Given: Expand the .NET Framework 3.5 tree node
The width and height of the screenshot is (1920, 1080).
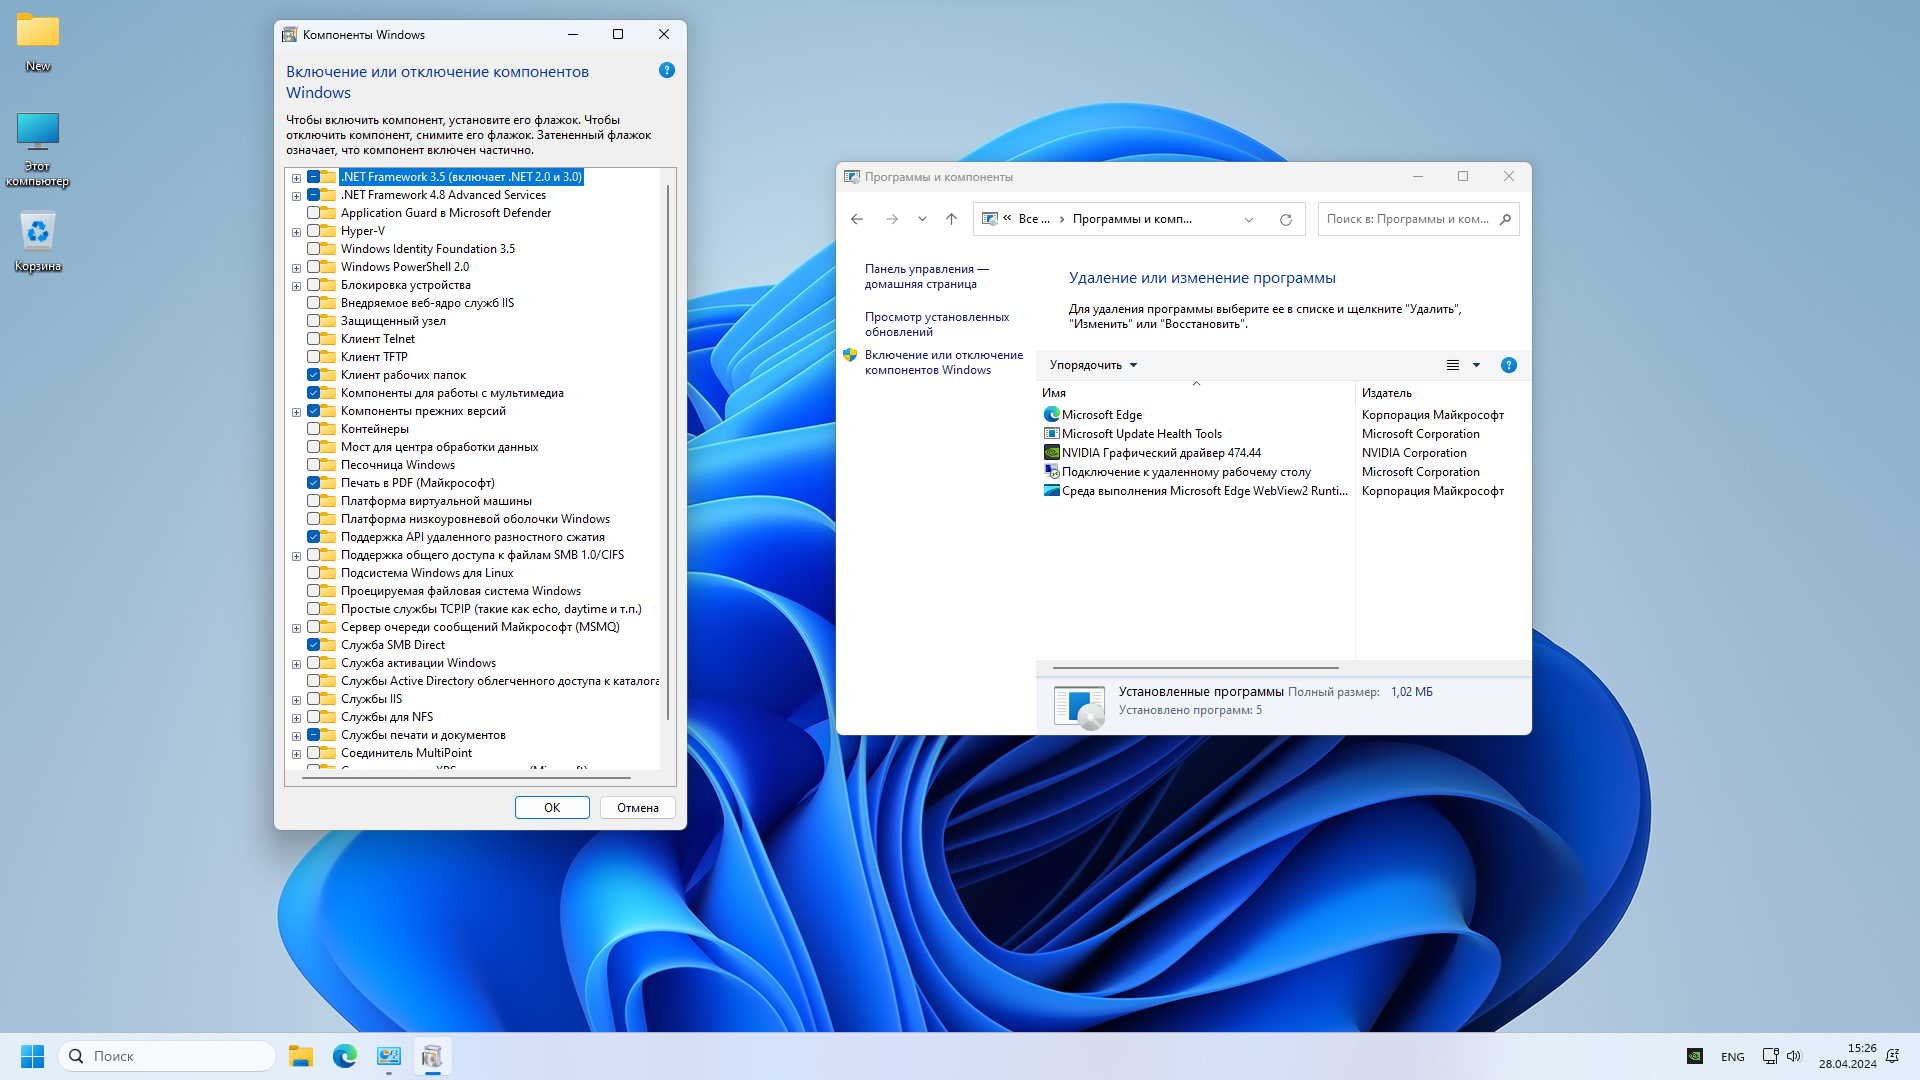Looking at the screenshot, I should [x=296, y=178].
